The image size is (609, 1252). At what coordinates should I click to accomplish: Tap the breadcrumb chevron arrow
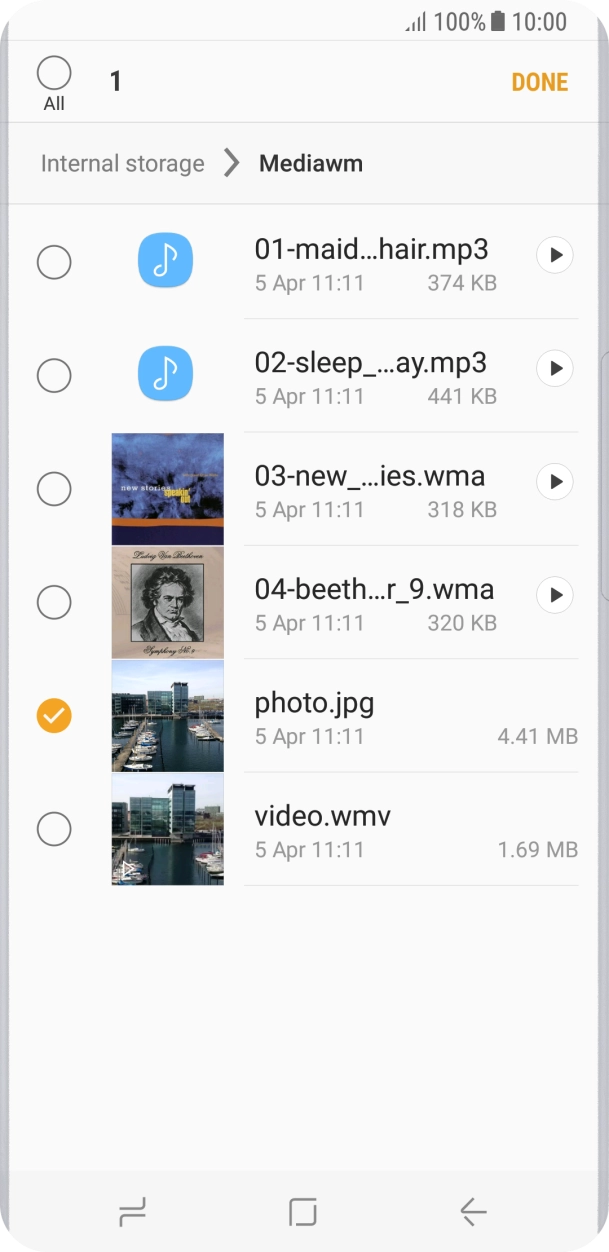[231, 163]
